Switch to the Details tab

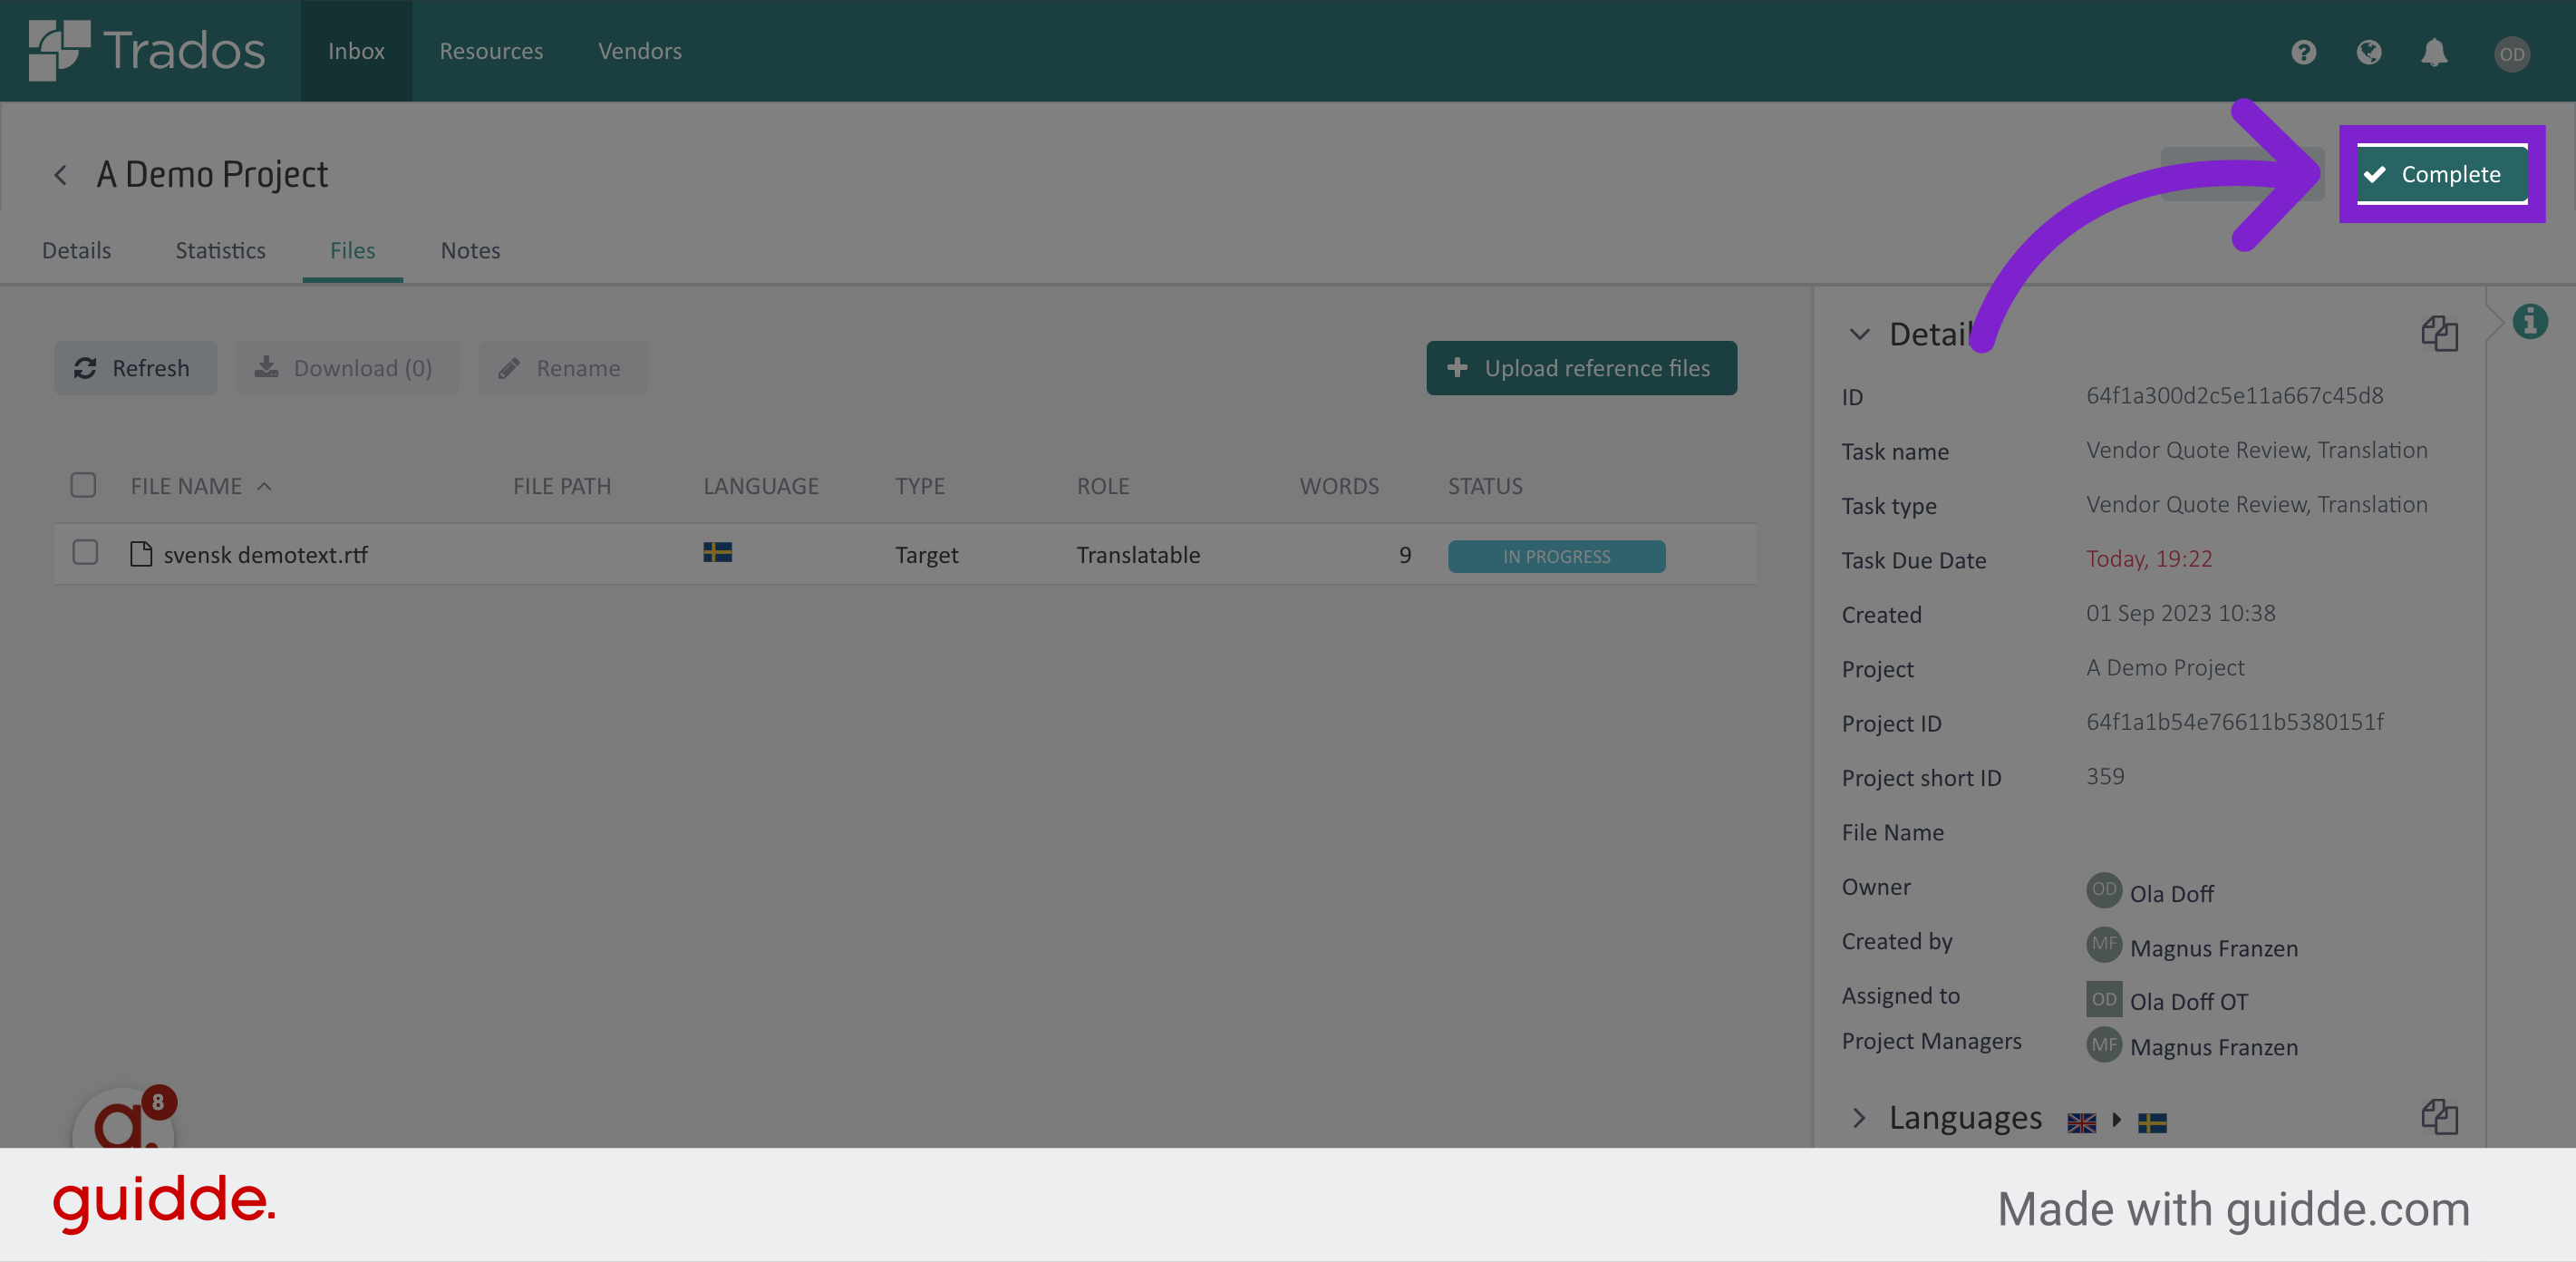coord(76,250)
